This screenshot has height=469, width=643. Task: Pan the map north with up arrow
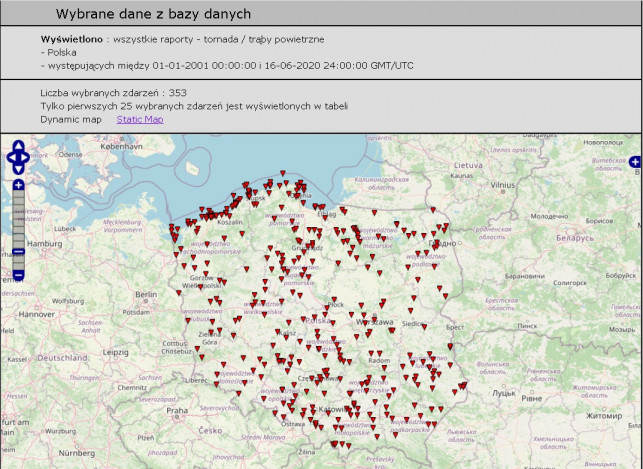[x=18, y=146]
